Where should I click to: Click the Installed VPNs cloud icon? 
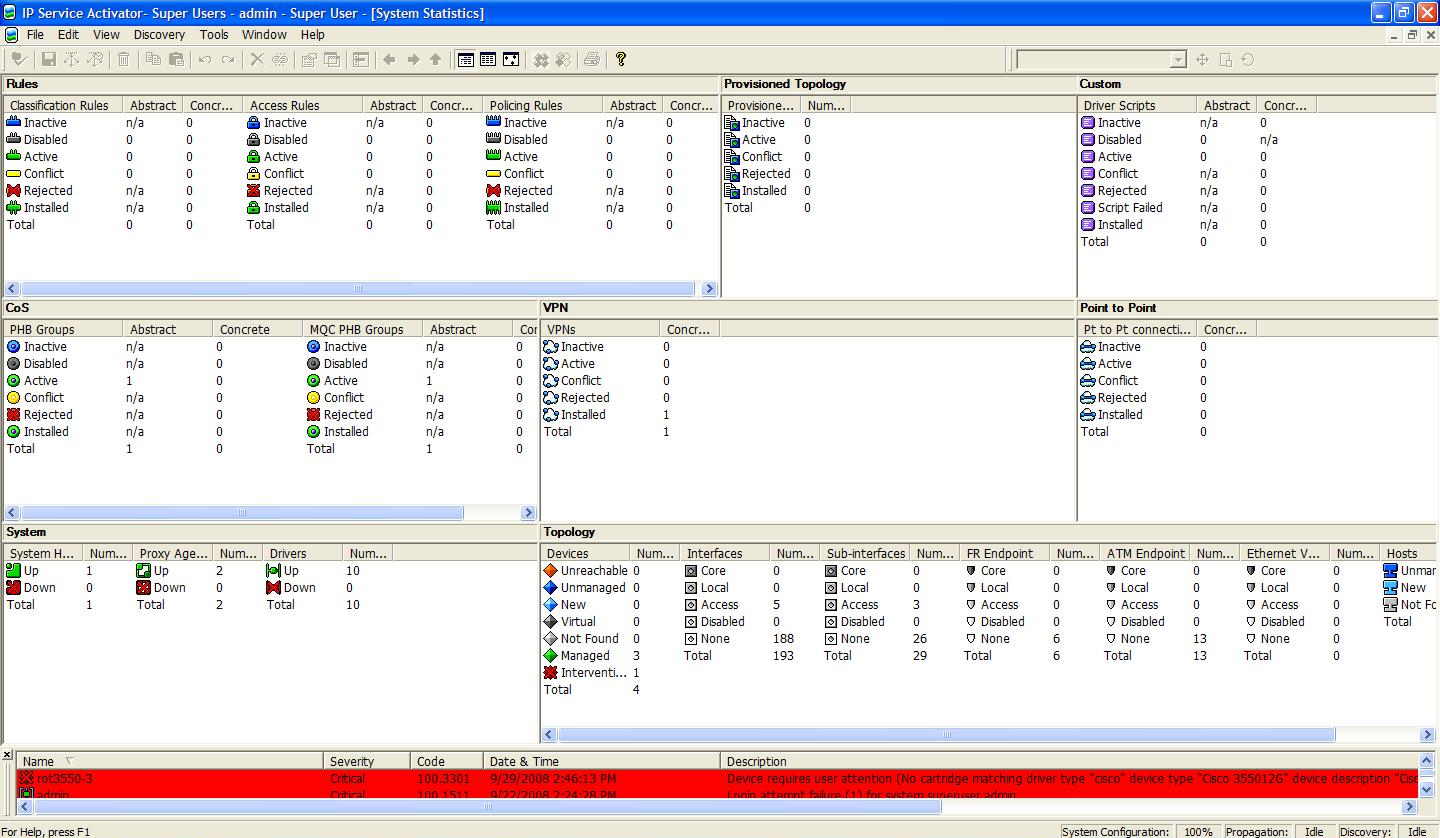pos(550,415)
